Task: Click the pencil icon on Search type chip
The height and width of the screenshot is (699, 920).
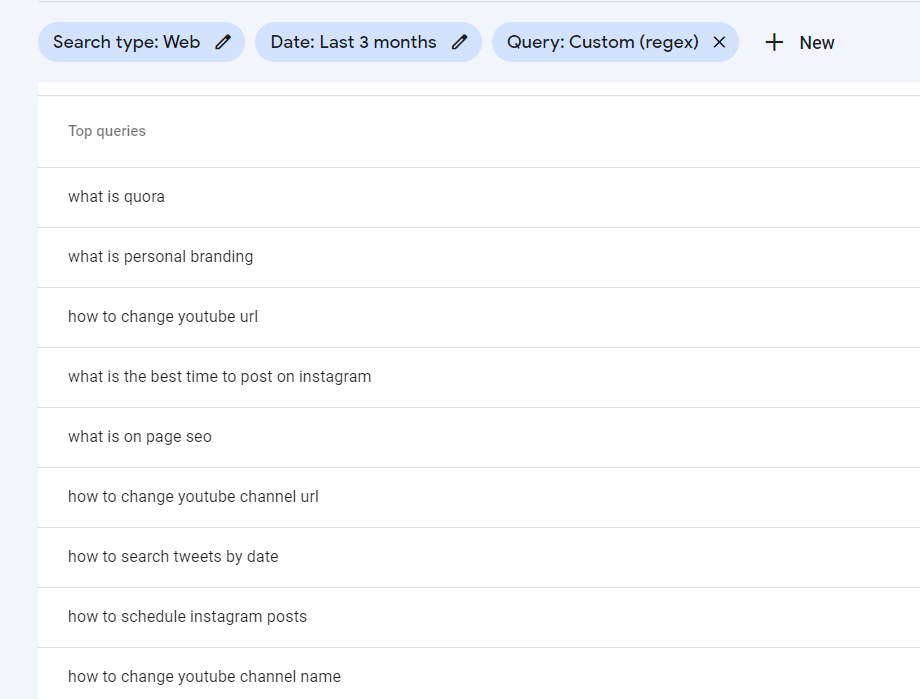Action: [223, 42]
